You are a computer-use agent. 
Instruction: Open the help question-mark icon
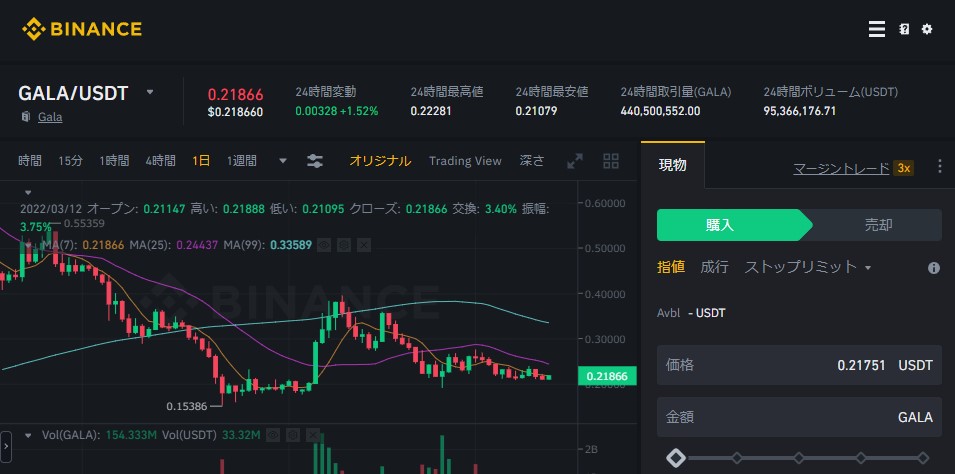(x=904, y=29)
